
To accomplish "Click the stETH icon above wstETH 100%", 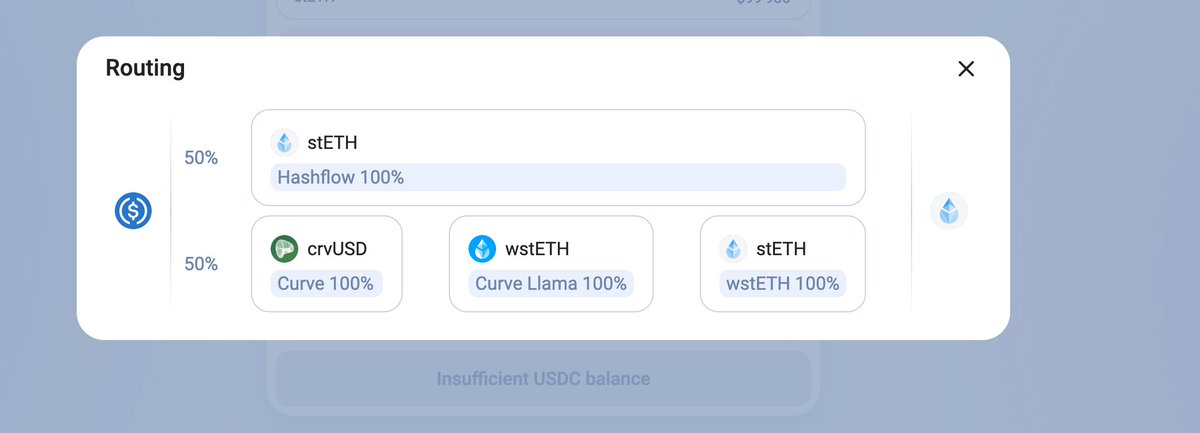I will [x=734, y=249].
